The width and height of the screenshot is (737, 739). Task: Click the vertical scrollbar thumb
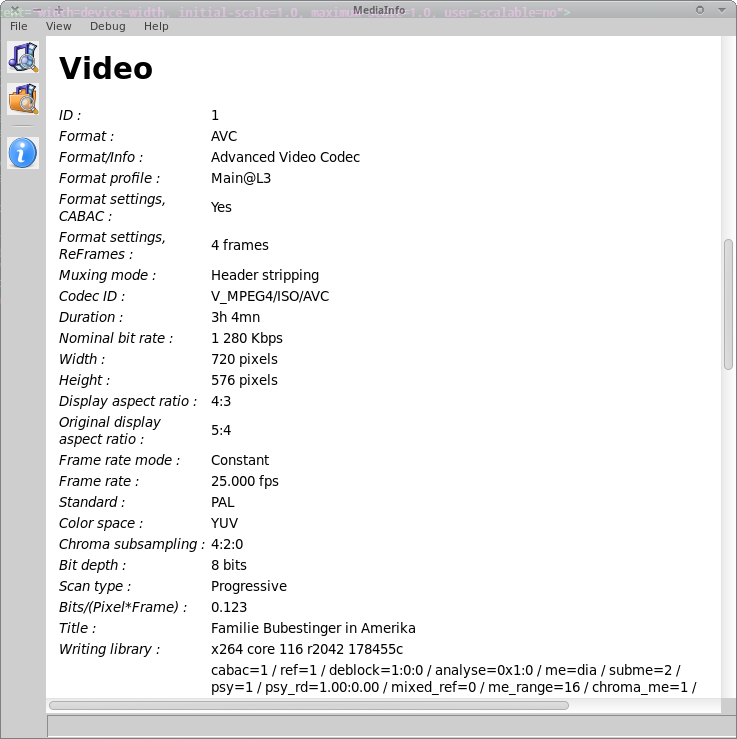728,304
